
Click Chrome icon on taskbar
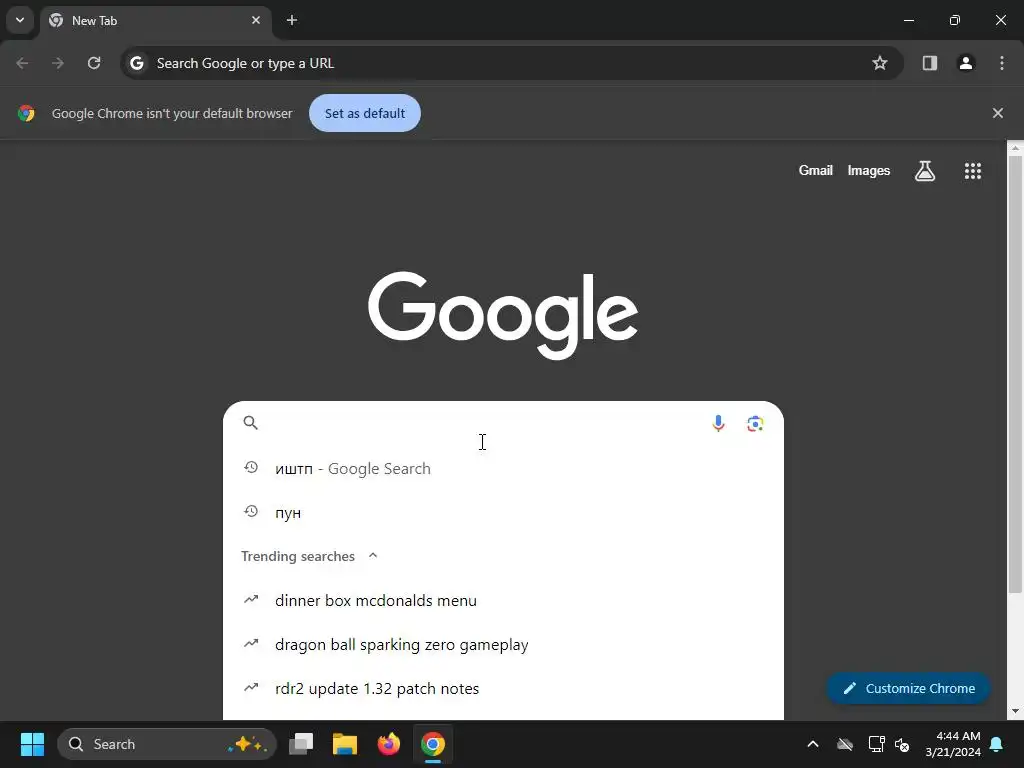click(x=432, y=744)
